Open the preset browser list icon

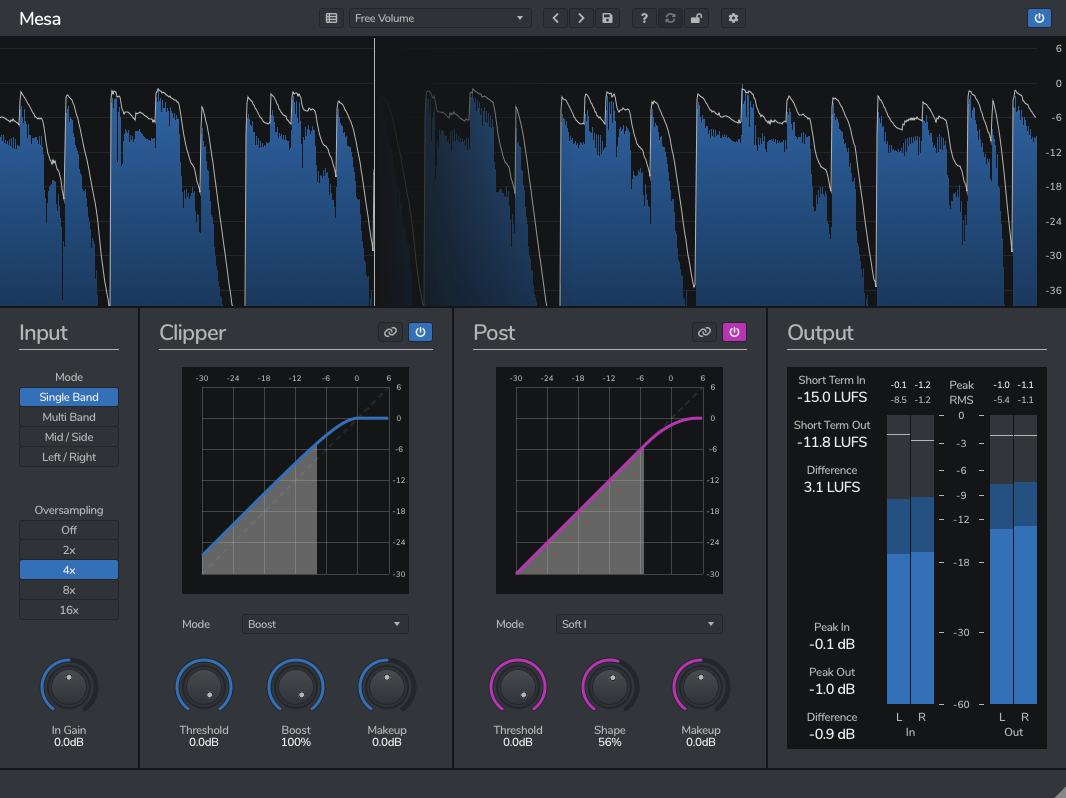point(331,18)
